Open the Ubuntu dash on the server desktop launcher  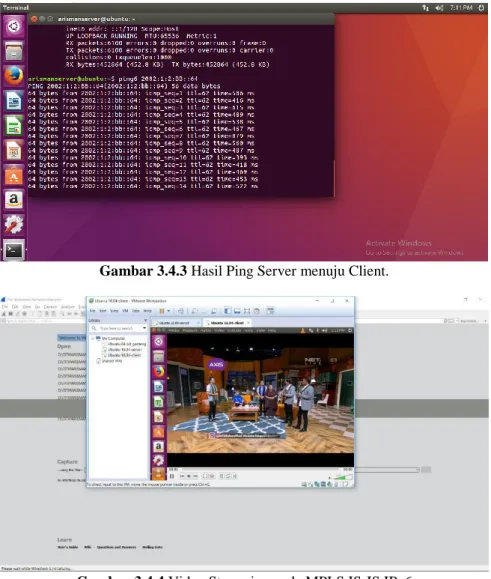coord(14,26)
